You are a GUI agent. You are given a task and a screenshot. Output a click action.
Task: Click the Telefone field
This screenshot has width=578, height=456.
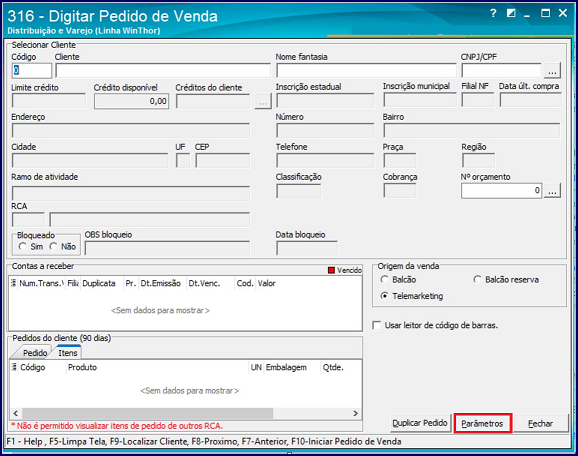point(325,161)
